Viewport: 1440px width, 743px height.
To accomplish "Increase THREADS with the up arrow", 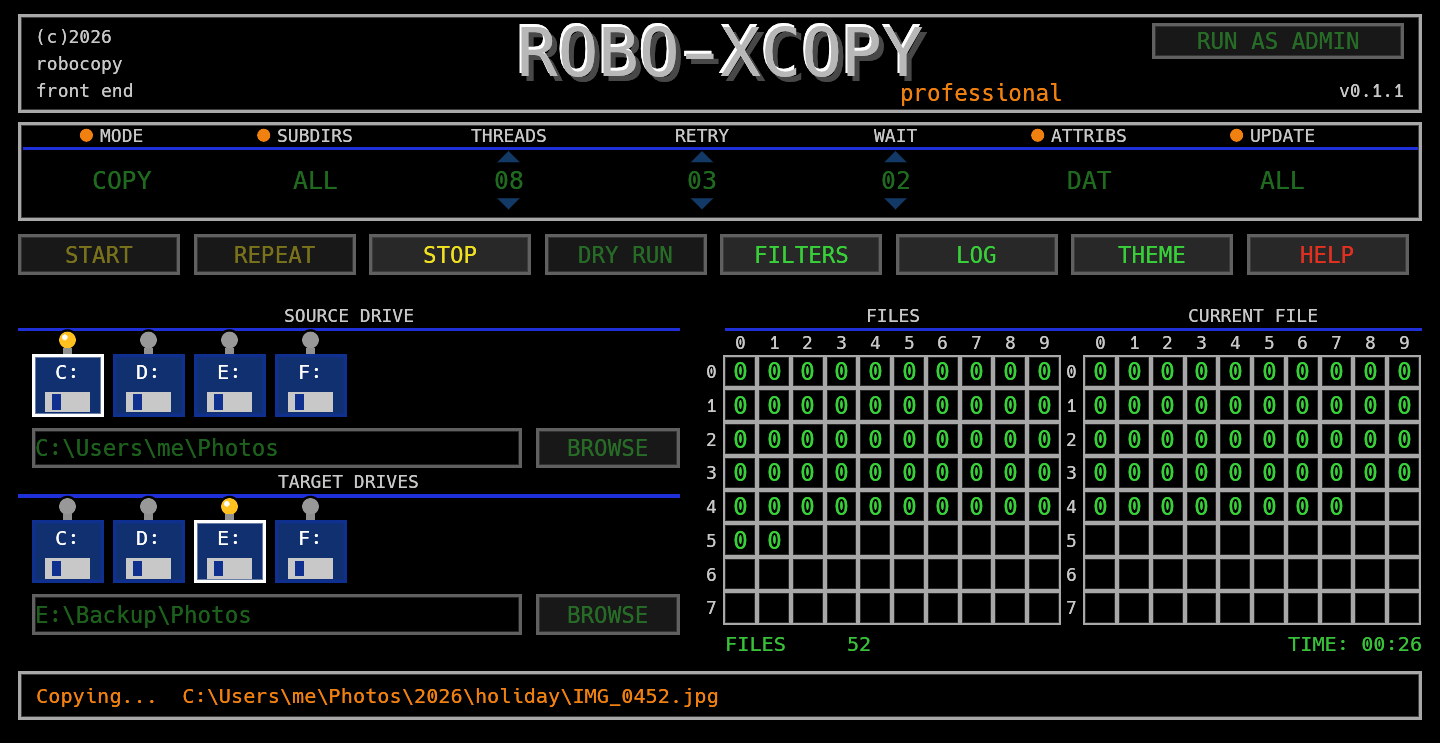I will [509, 157].
